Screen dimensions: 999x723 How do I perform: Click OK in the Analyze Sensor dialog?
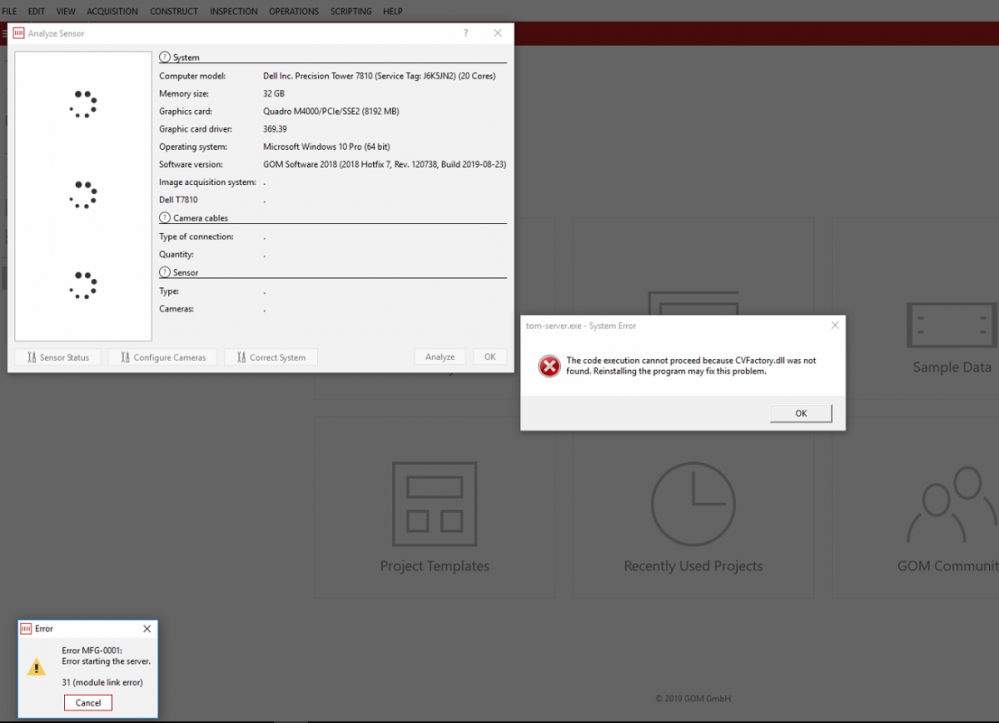[x=490, y=357]
